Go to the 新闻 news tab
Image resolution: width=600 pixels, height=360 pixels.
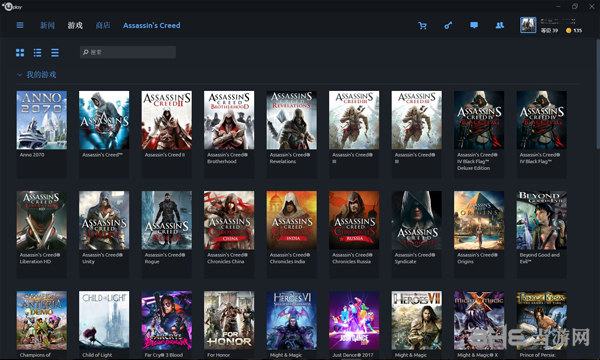coord(47,26)
